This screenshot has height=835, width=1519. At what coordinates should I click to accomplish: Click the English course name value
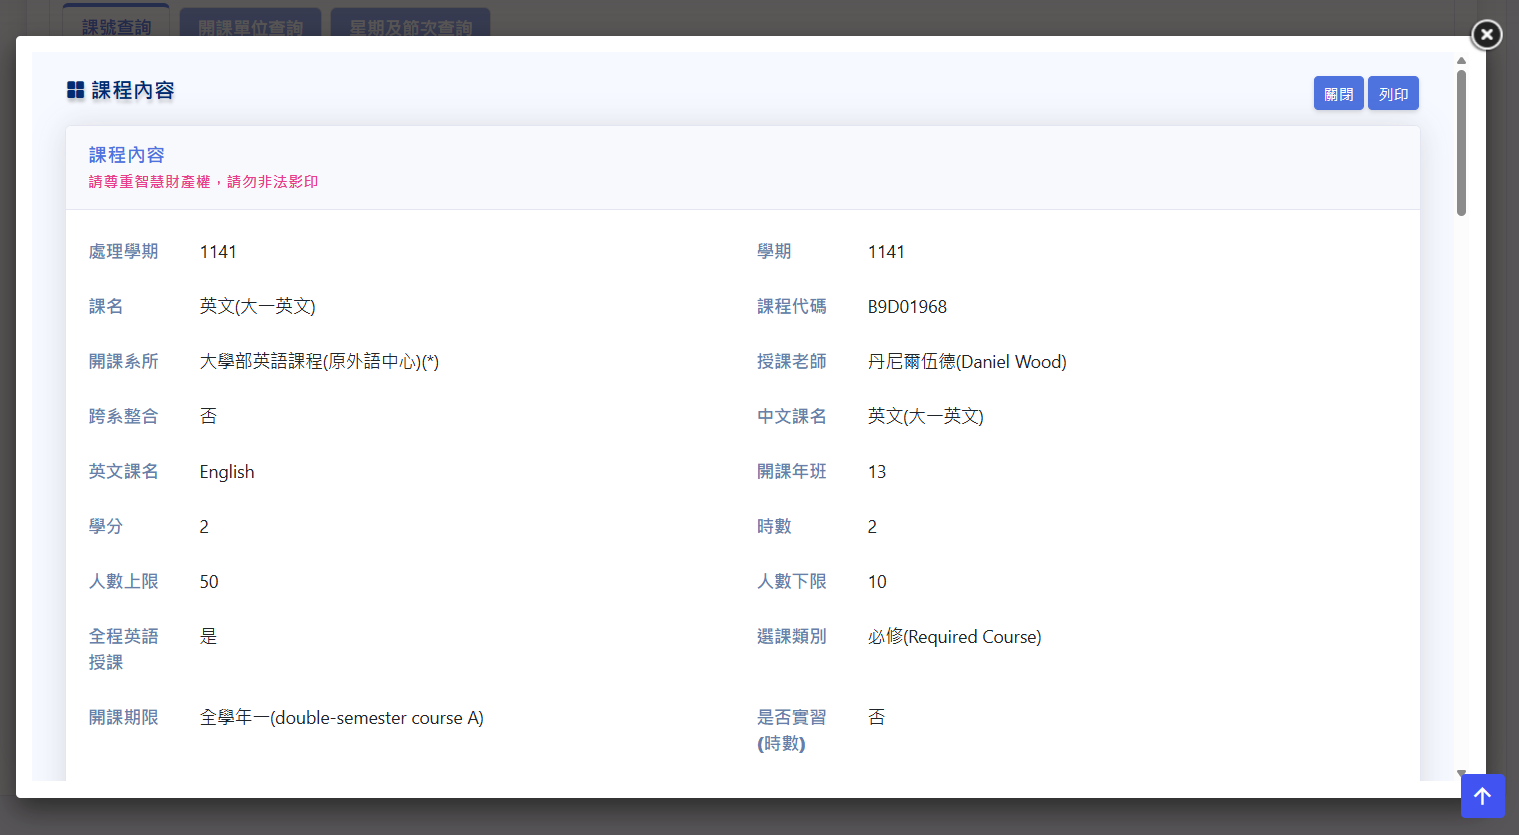point(227,472)
